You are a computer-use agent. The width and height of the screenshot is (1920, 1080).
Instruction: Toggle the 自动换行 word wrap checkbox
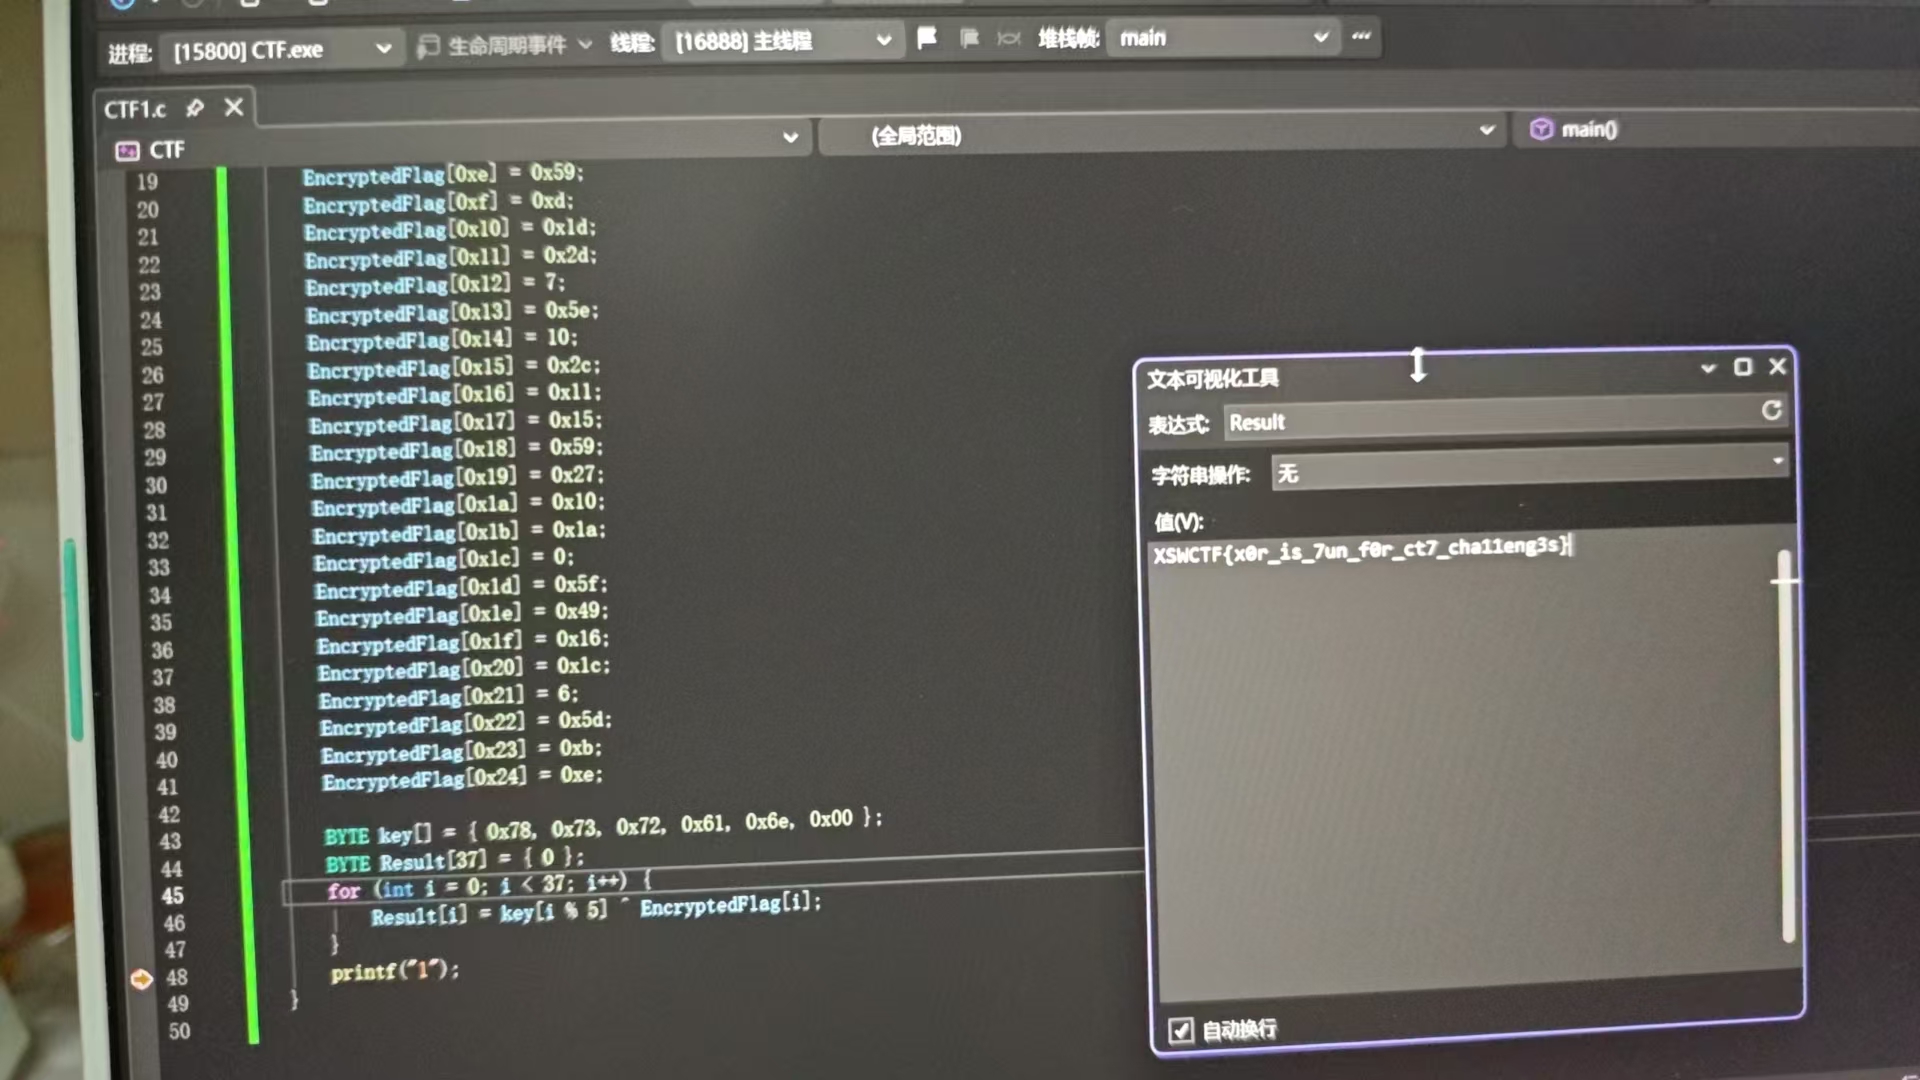1180,1030
